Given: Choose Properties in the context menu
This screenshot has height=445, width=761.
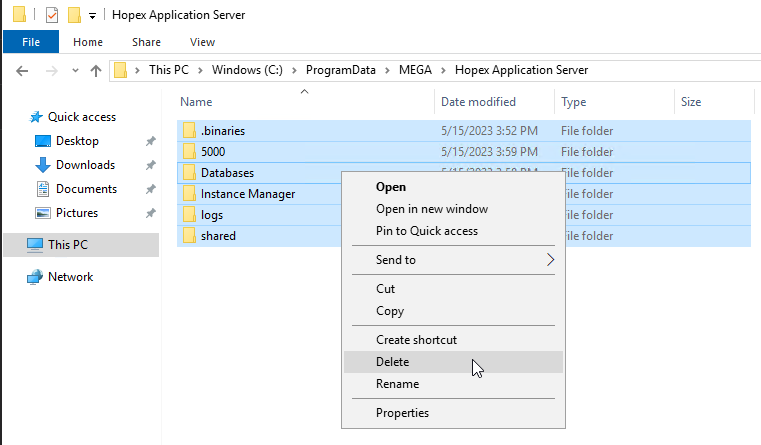Looking at the screenshot, I should click(453, 413).
